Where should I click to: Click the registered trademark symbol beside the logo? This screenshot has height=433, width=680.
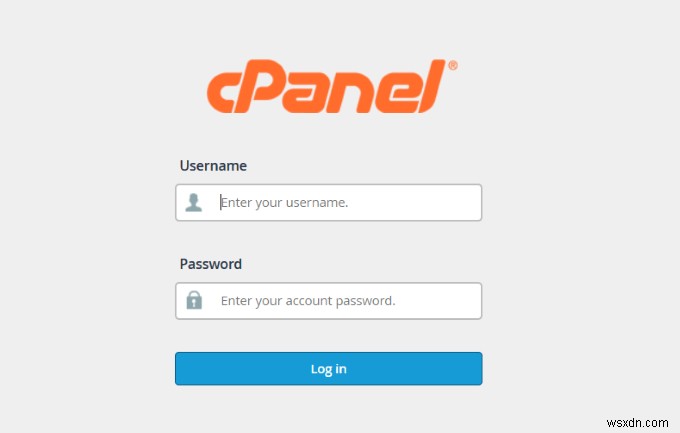(x=452, y=66)
